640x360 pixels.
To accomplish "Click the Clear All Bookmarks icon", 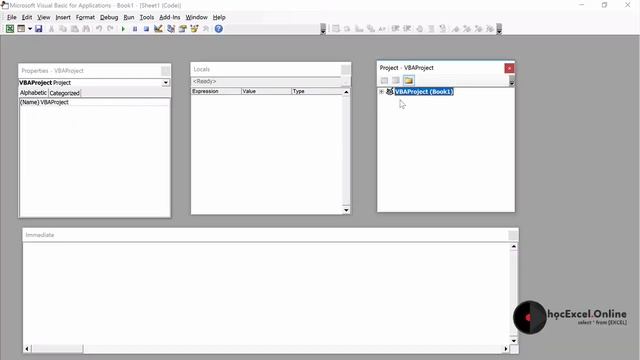I will (x=490, y=29).
